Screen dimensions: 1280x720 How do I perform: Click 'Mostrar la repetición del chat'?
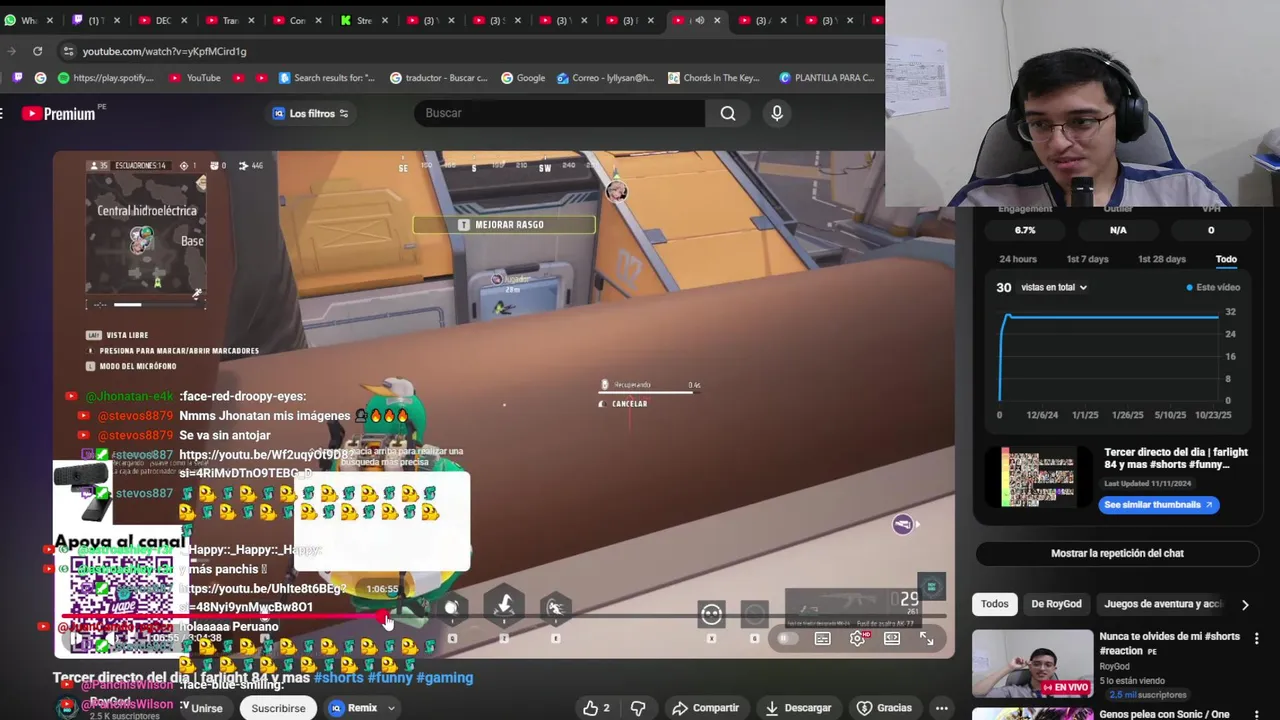coord(1117,553)
